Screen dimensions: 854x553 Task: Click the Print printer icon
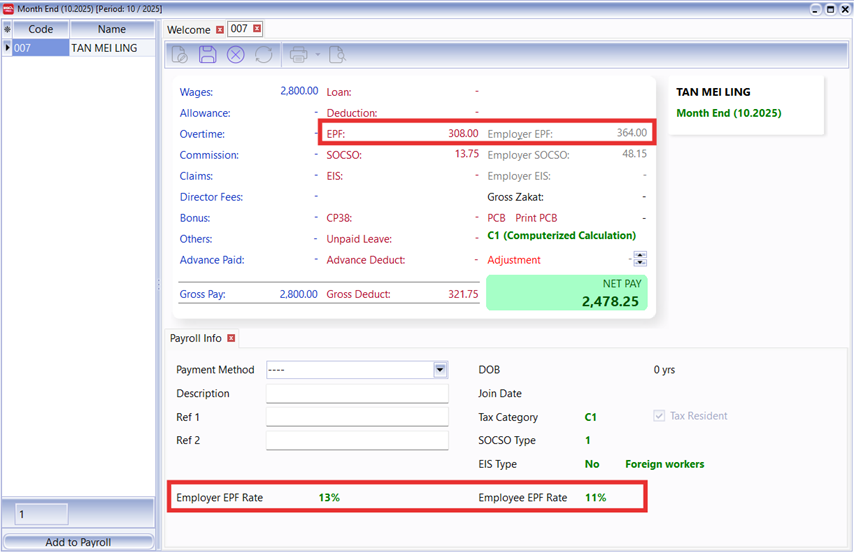pyautogui.click(x=298, y=55)
